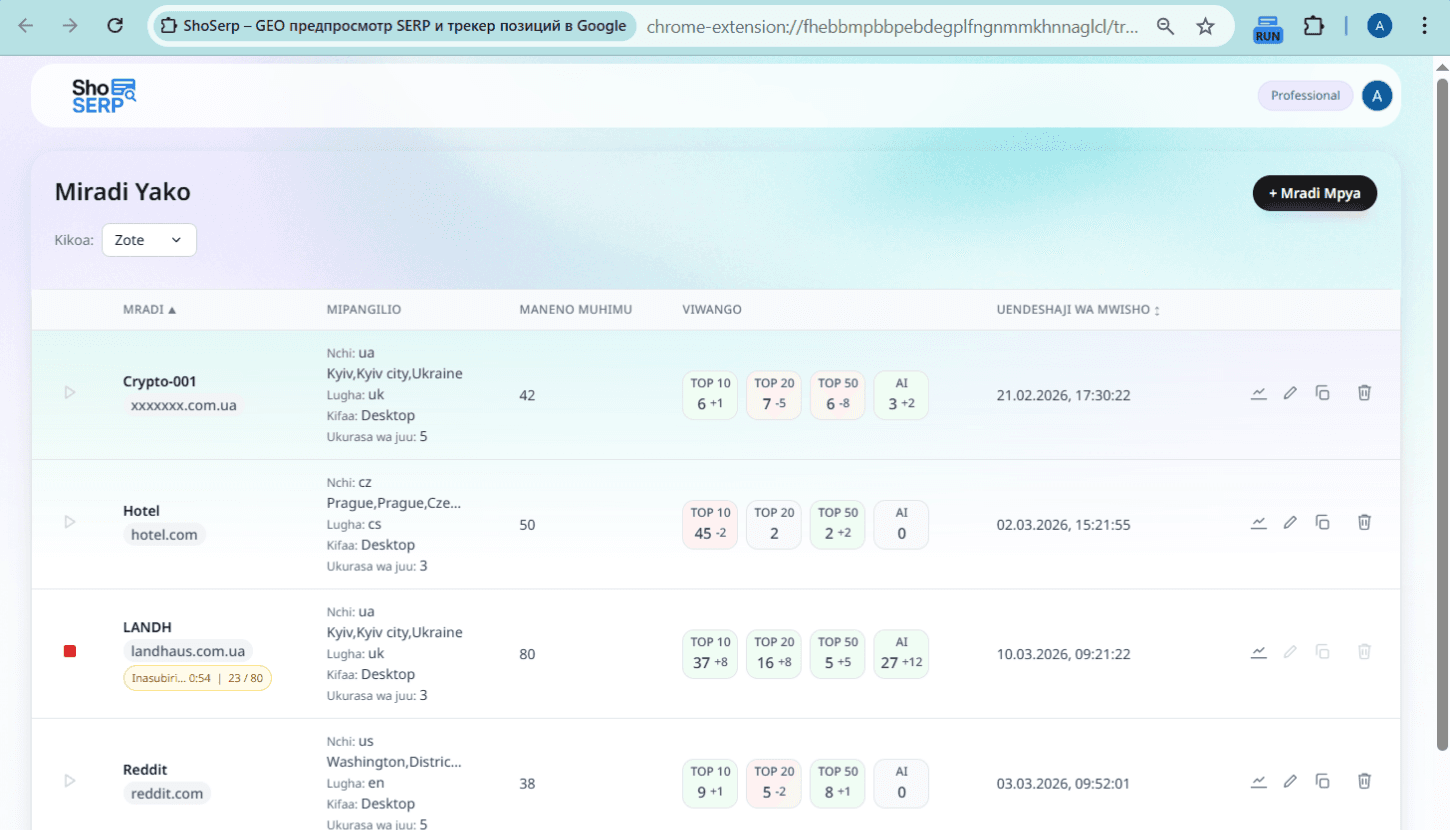
Task: Click Crypto-001 TOP 50 badge
Action: 838,395
